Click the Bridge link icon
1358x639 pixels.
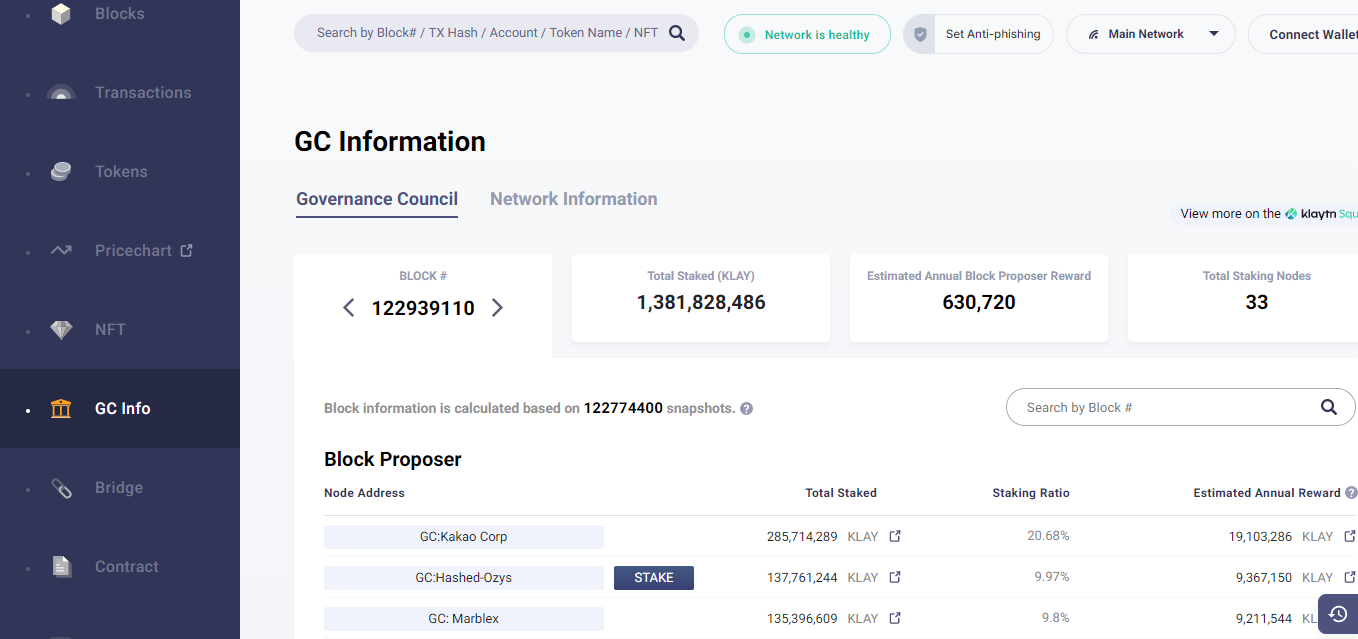[61, 487]
